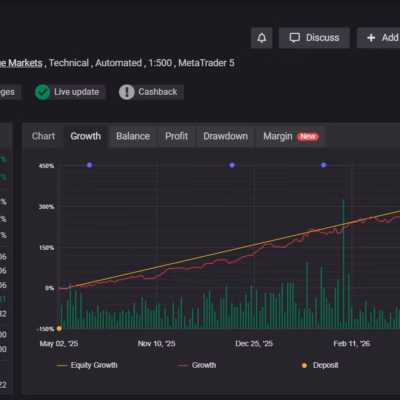
Task: Toggle Equity Growth series in legend
Action: (87, 365)
